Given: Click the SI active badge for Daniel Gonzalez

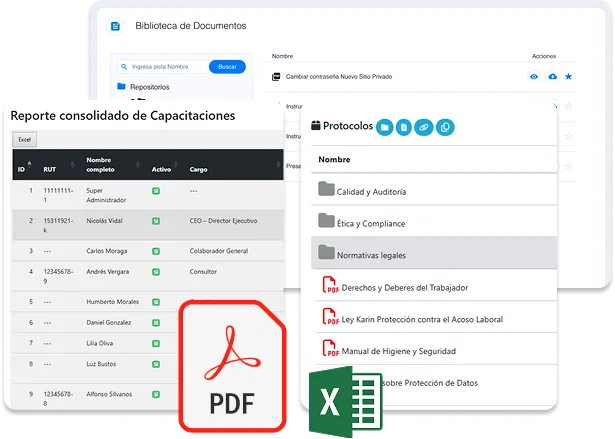Looking at the screenshot, I should pos(156,323).
